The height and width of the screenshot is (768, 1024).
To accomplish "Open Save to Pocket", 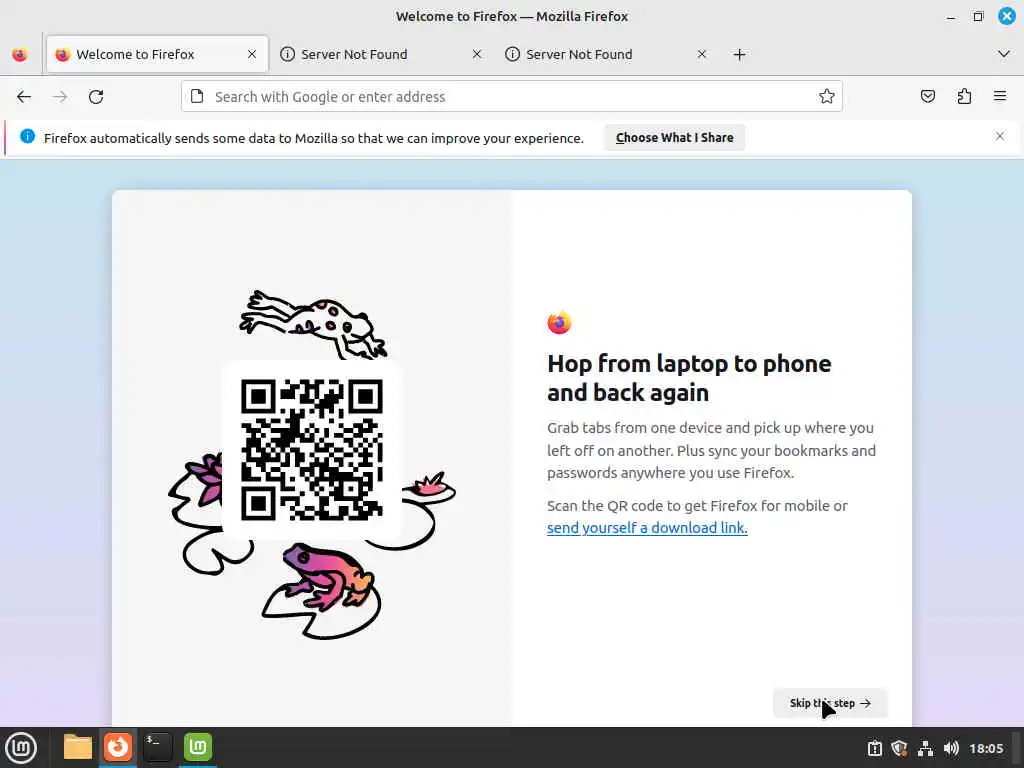I will pyautogui.click(x=927, y=97).
